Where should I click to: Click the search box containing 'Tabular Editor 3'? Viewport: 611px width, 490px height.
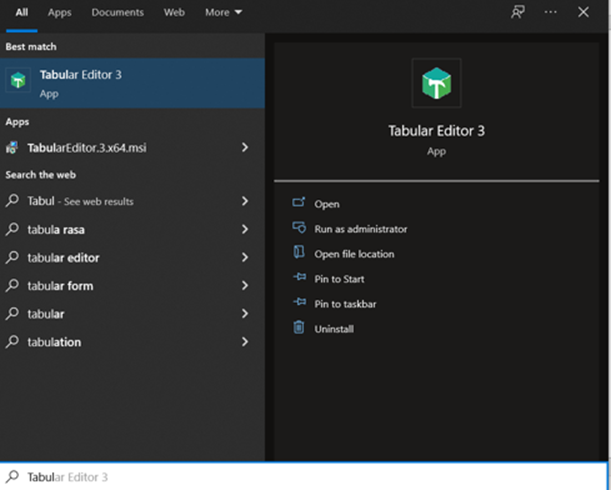[304, 476]
